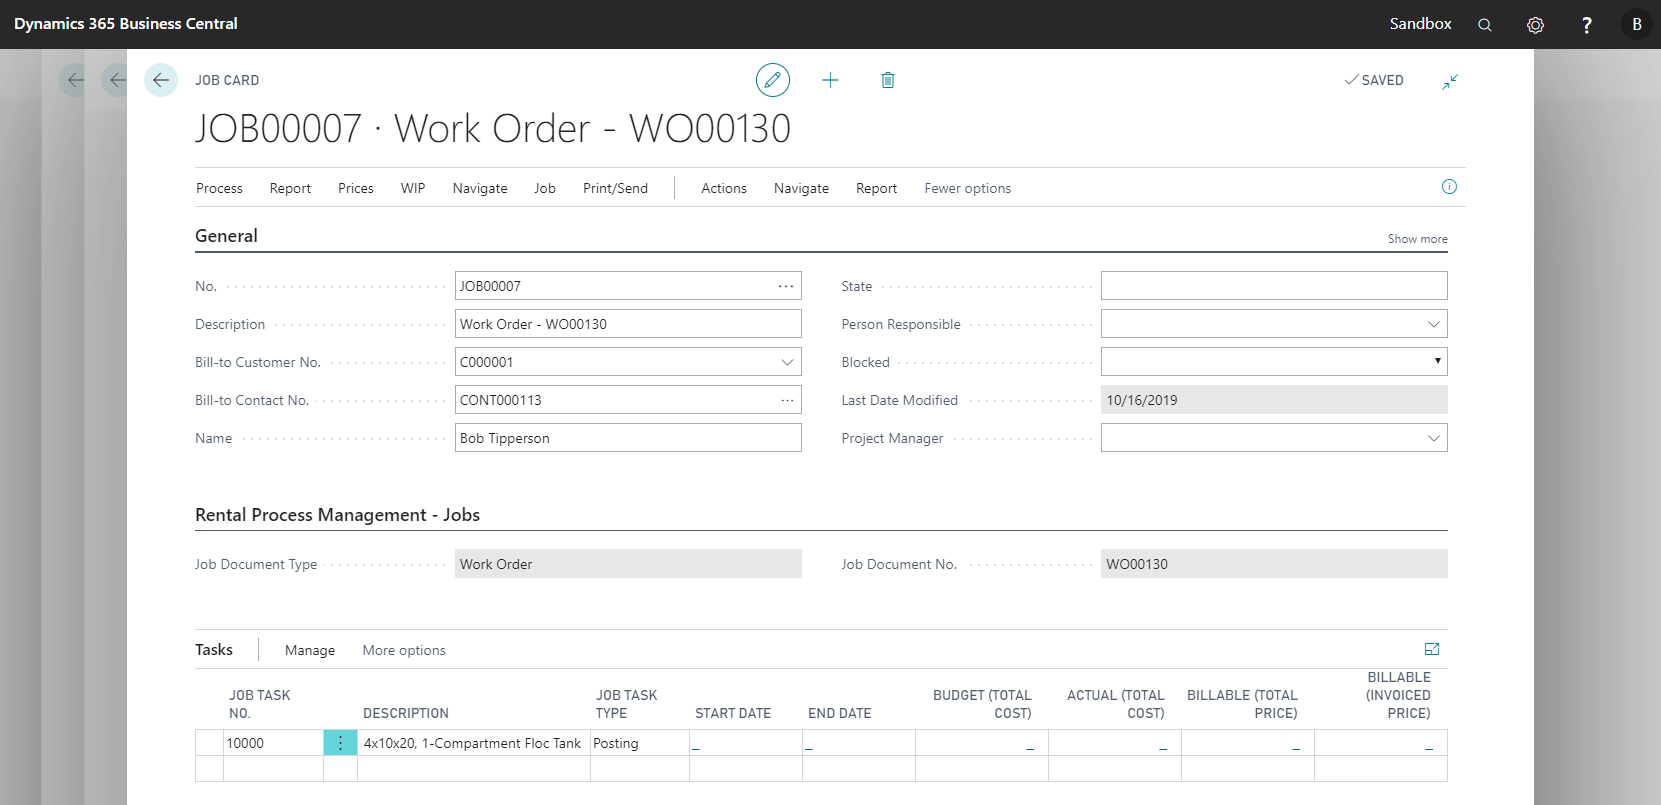The image size is (1661, 805).
Task: Click the Job Document Type field
Action: tap(628, 564)
